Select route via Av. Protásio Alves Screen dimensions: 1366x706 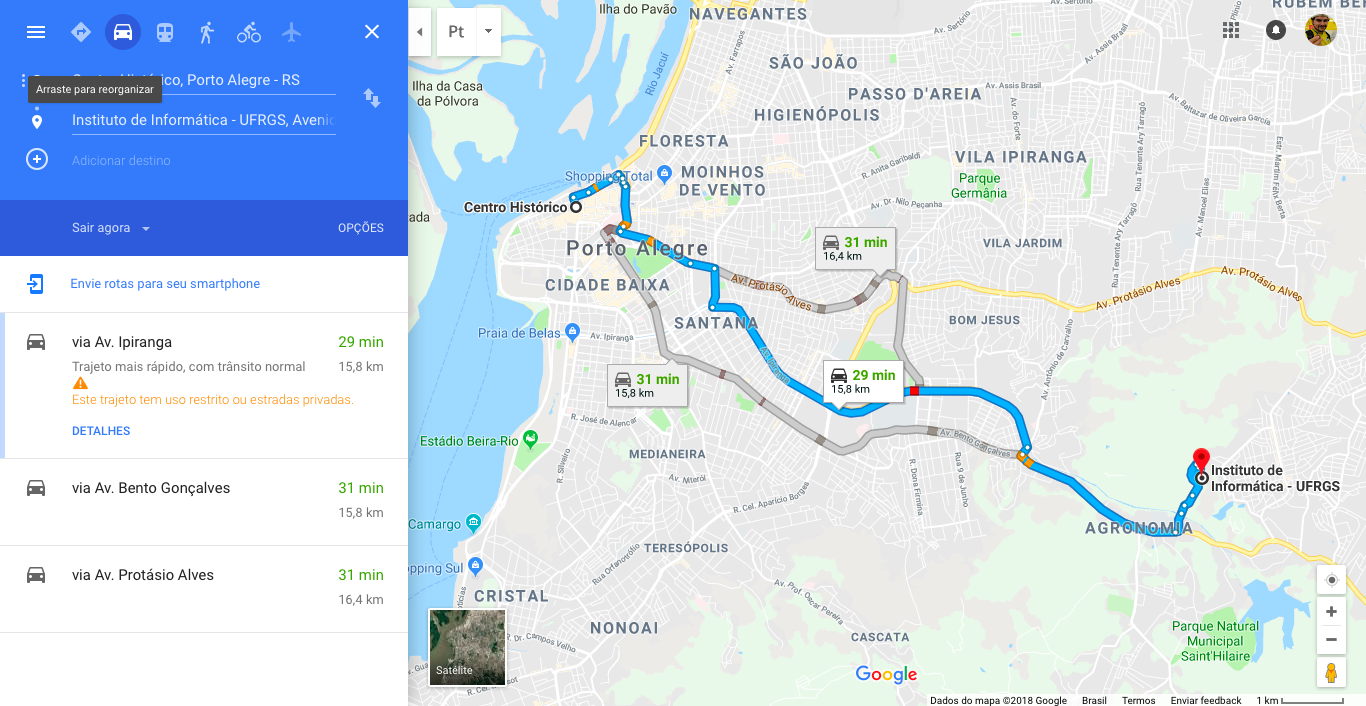click(x=204, y=589)
